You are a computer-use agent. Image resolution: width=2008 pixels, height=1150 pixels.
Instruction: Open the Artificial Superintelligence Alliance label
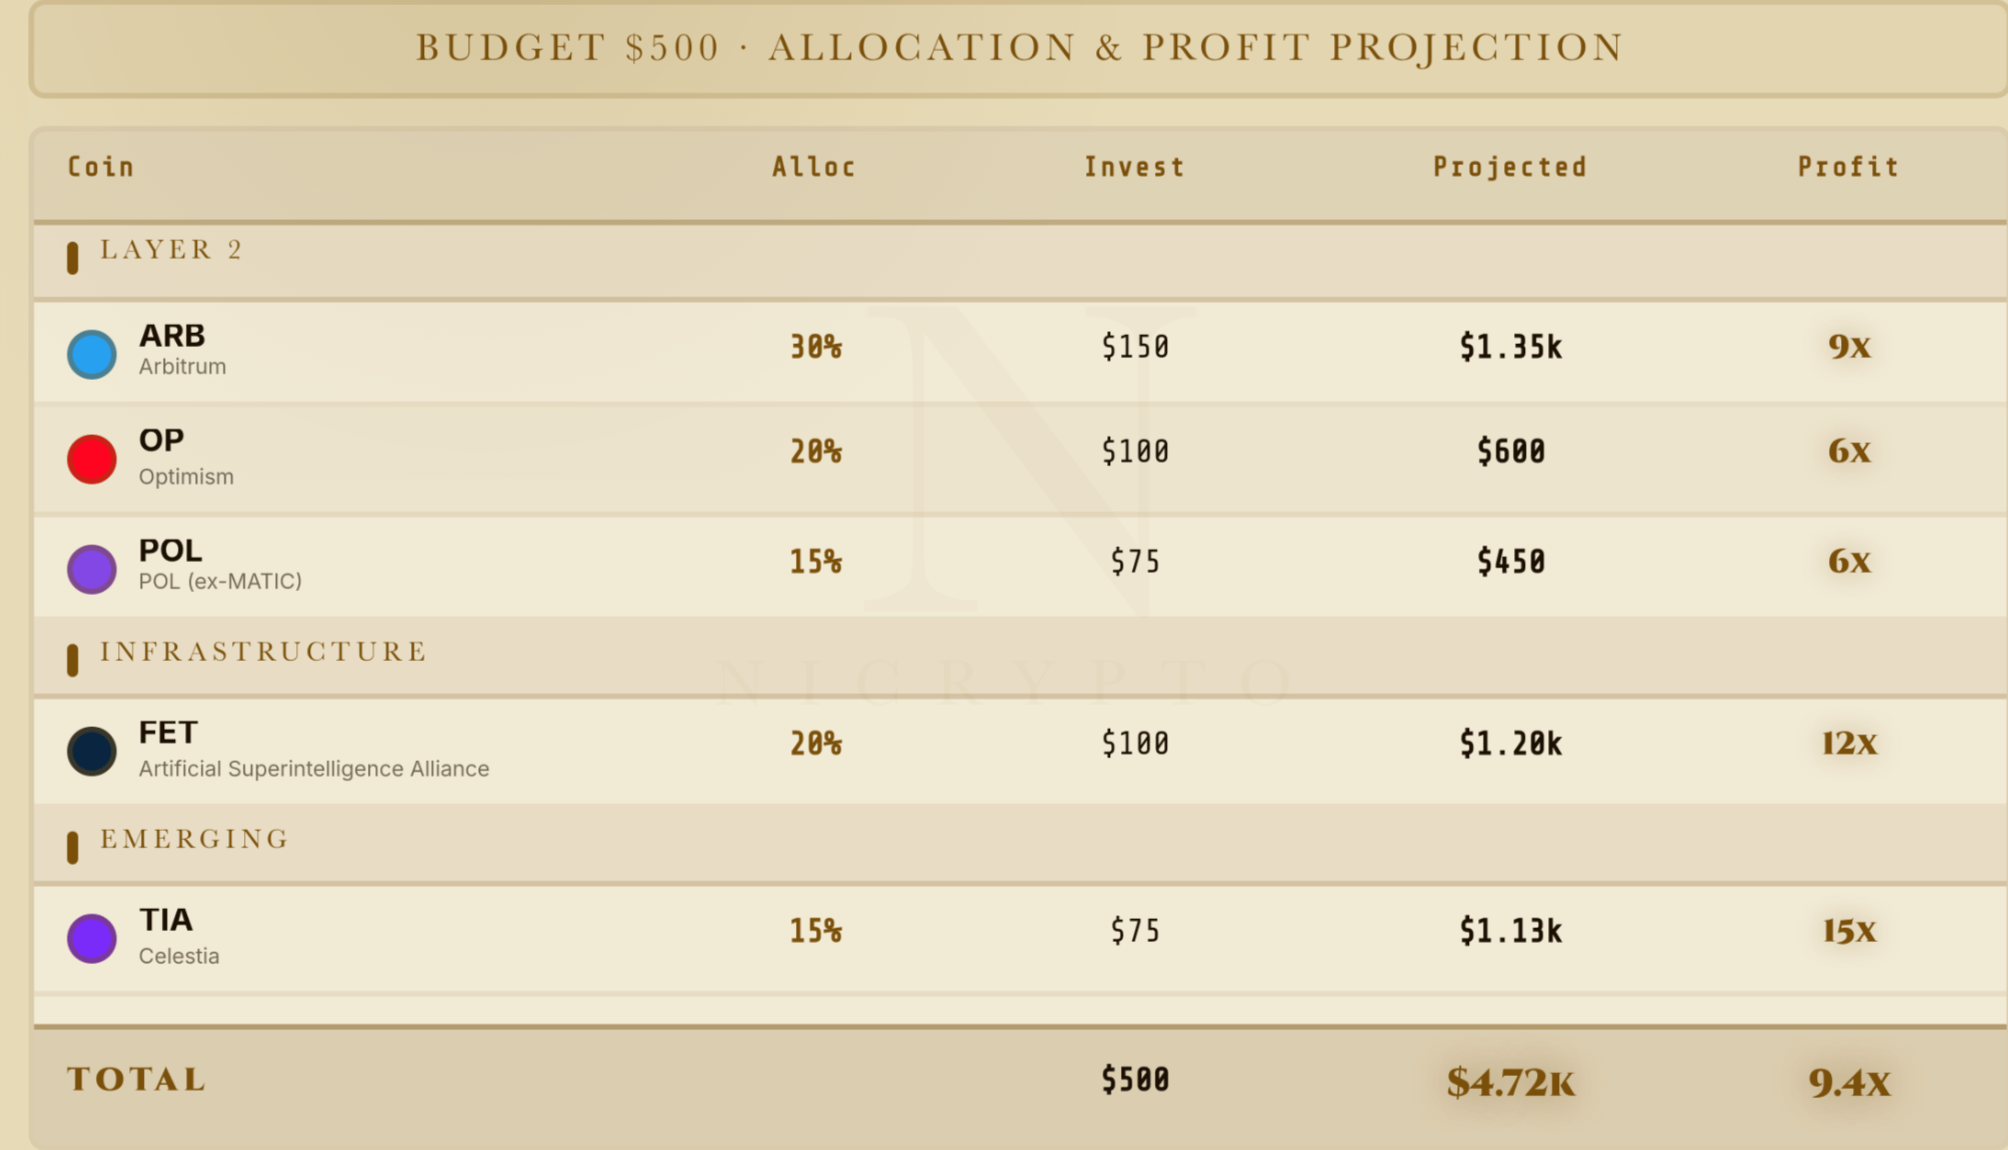click(x=314, y=769)
